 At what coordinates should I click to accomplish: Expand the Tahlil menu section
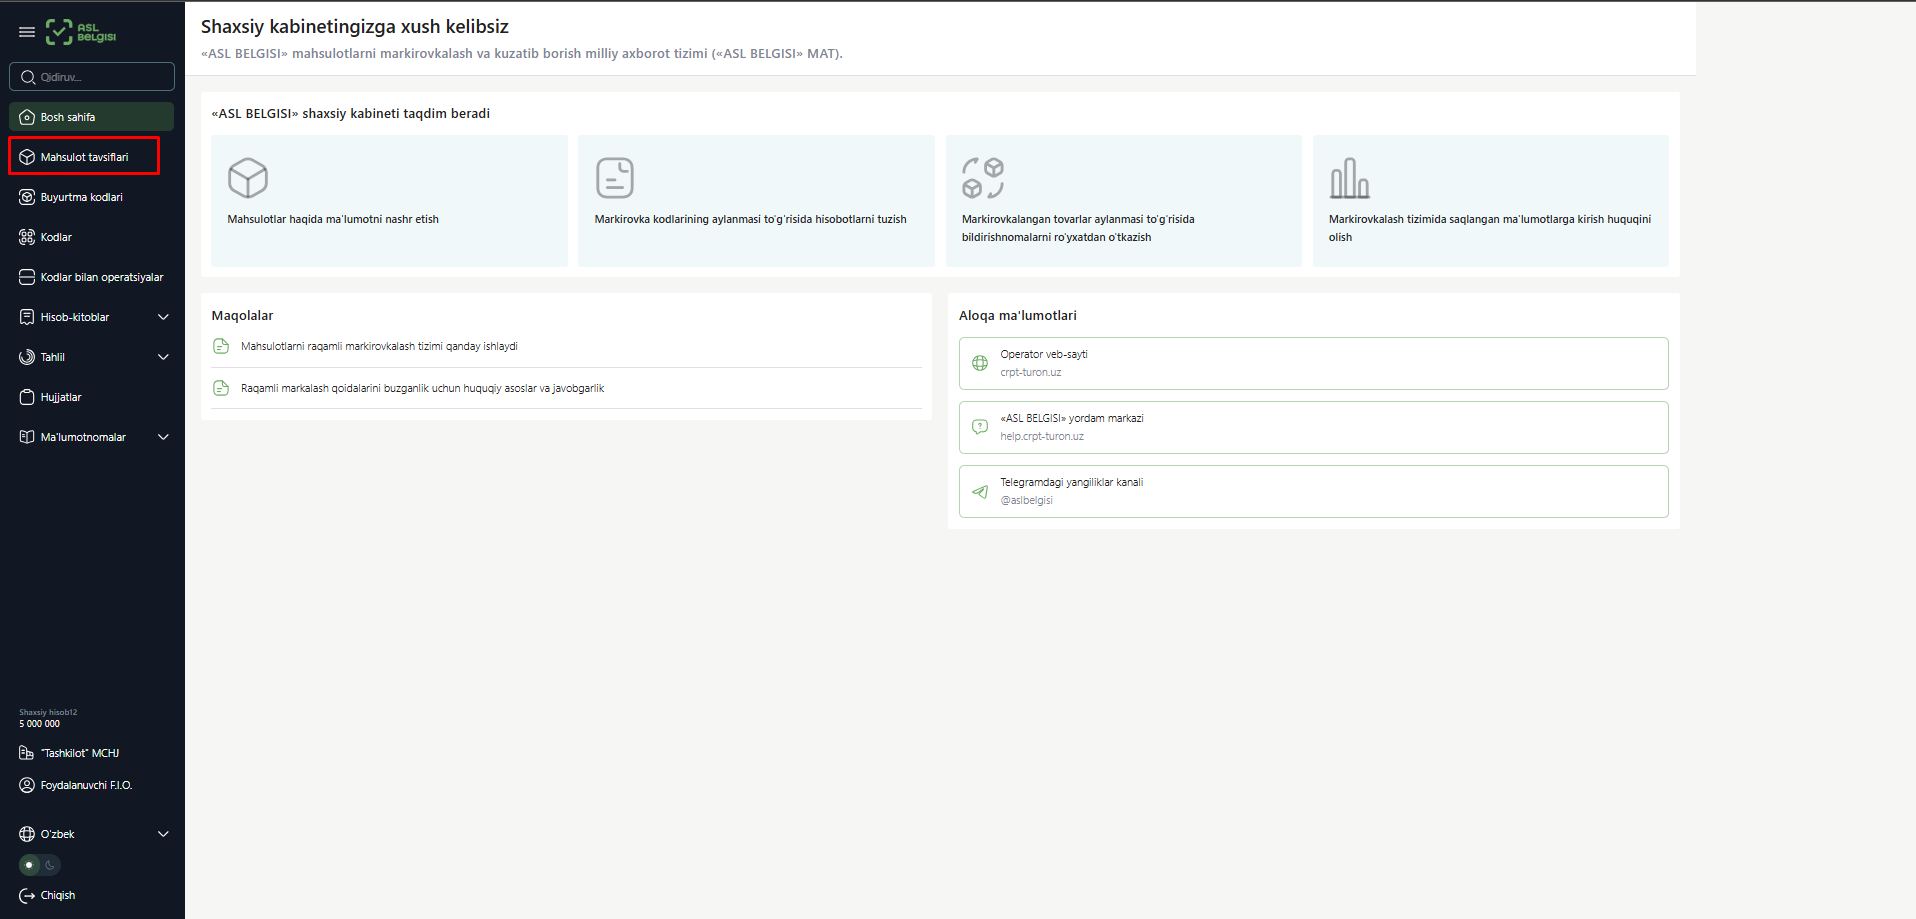tap(163, 357)
